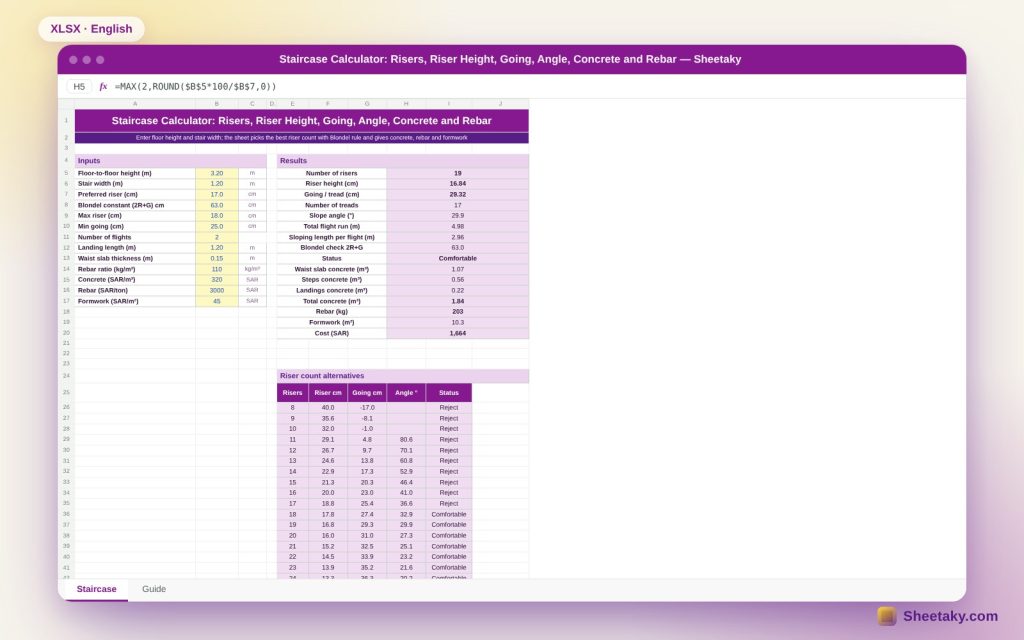Click the kg/m³ unit cell
Screen dimensions: 1024x640
pos(252,269)
